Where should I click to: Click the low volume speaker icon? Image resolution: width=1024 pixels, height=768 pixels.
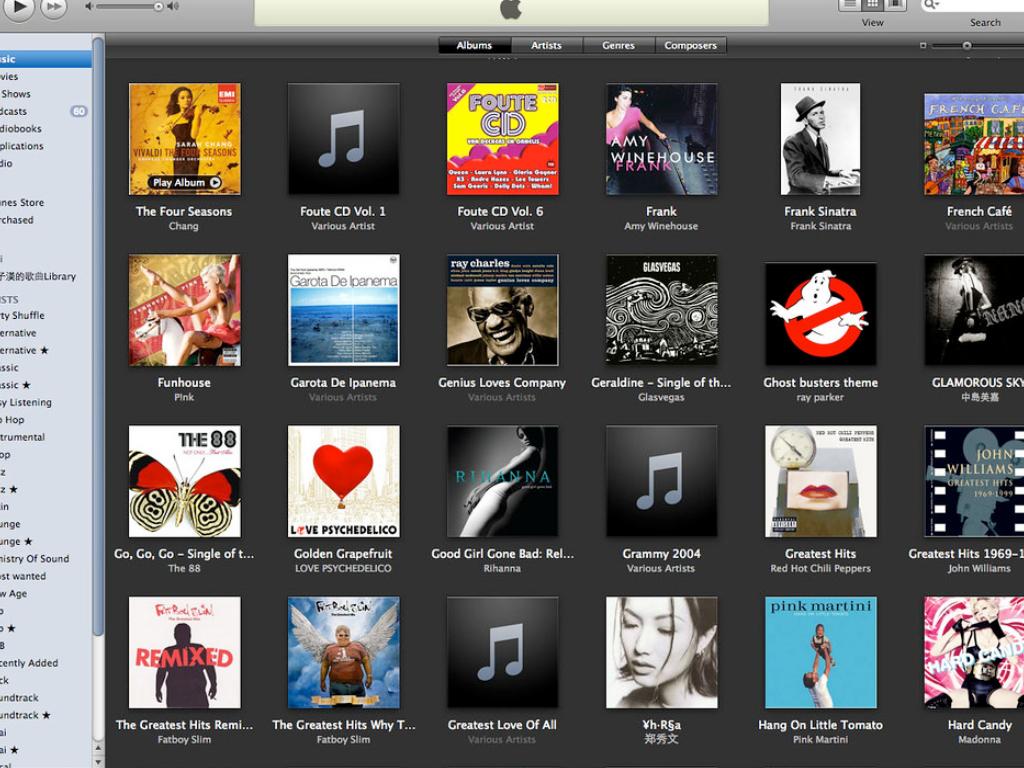point(89,7)
